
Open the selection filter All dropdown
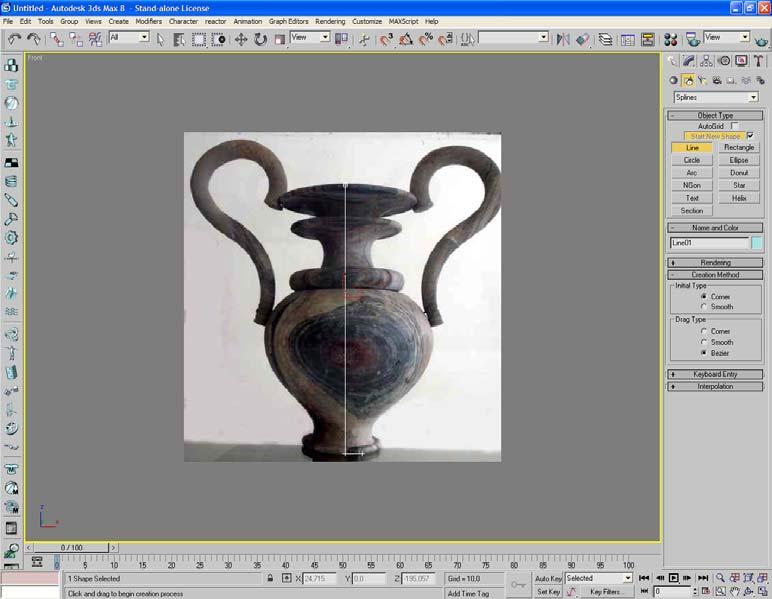pyautogui.click(x=129, y=37)
